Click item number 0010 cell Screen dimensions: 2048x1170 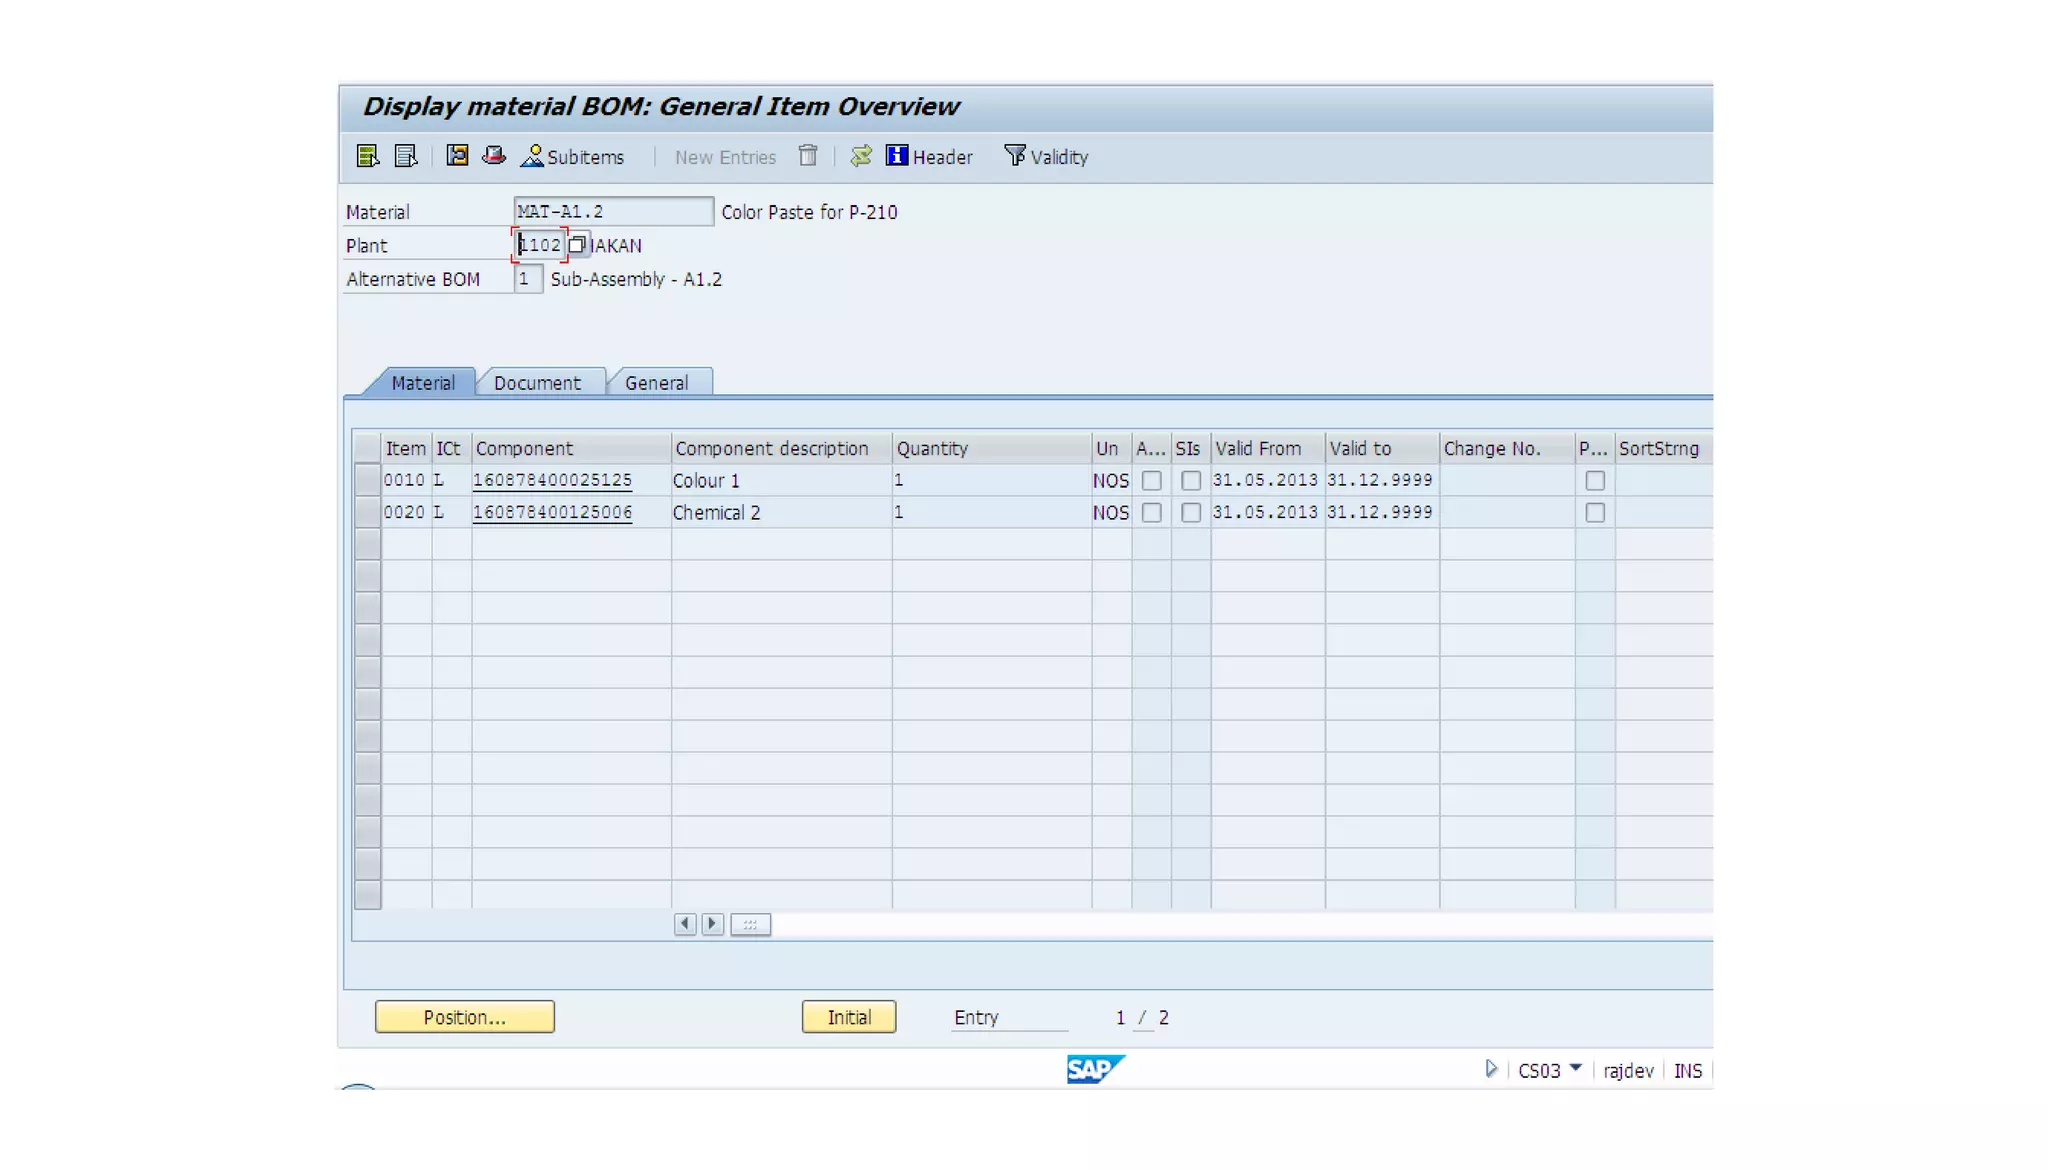point(405,480)
